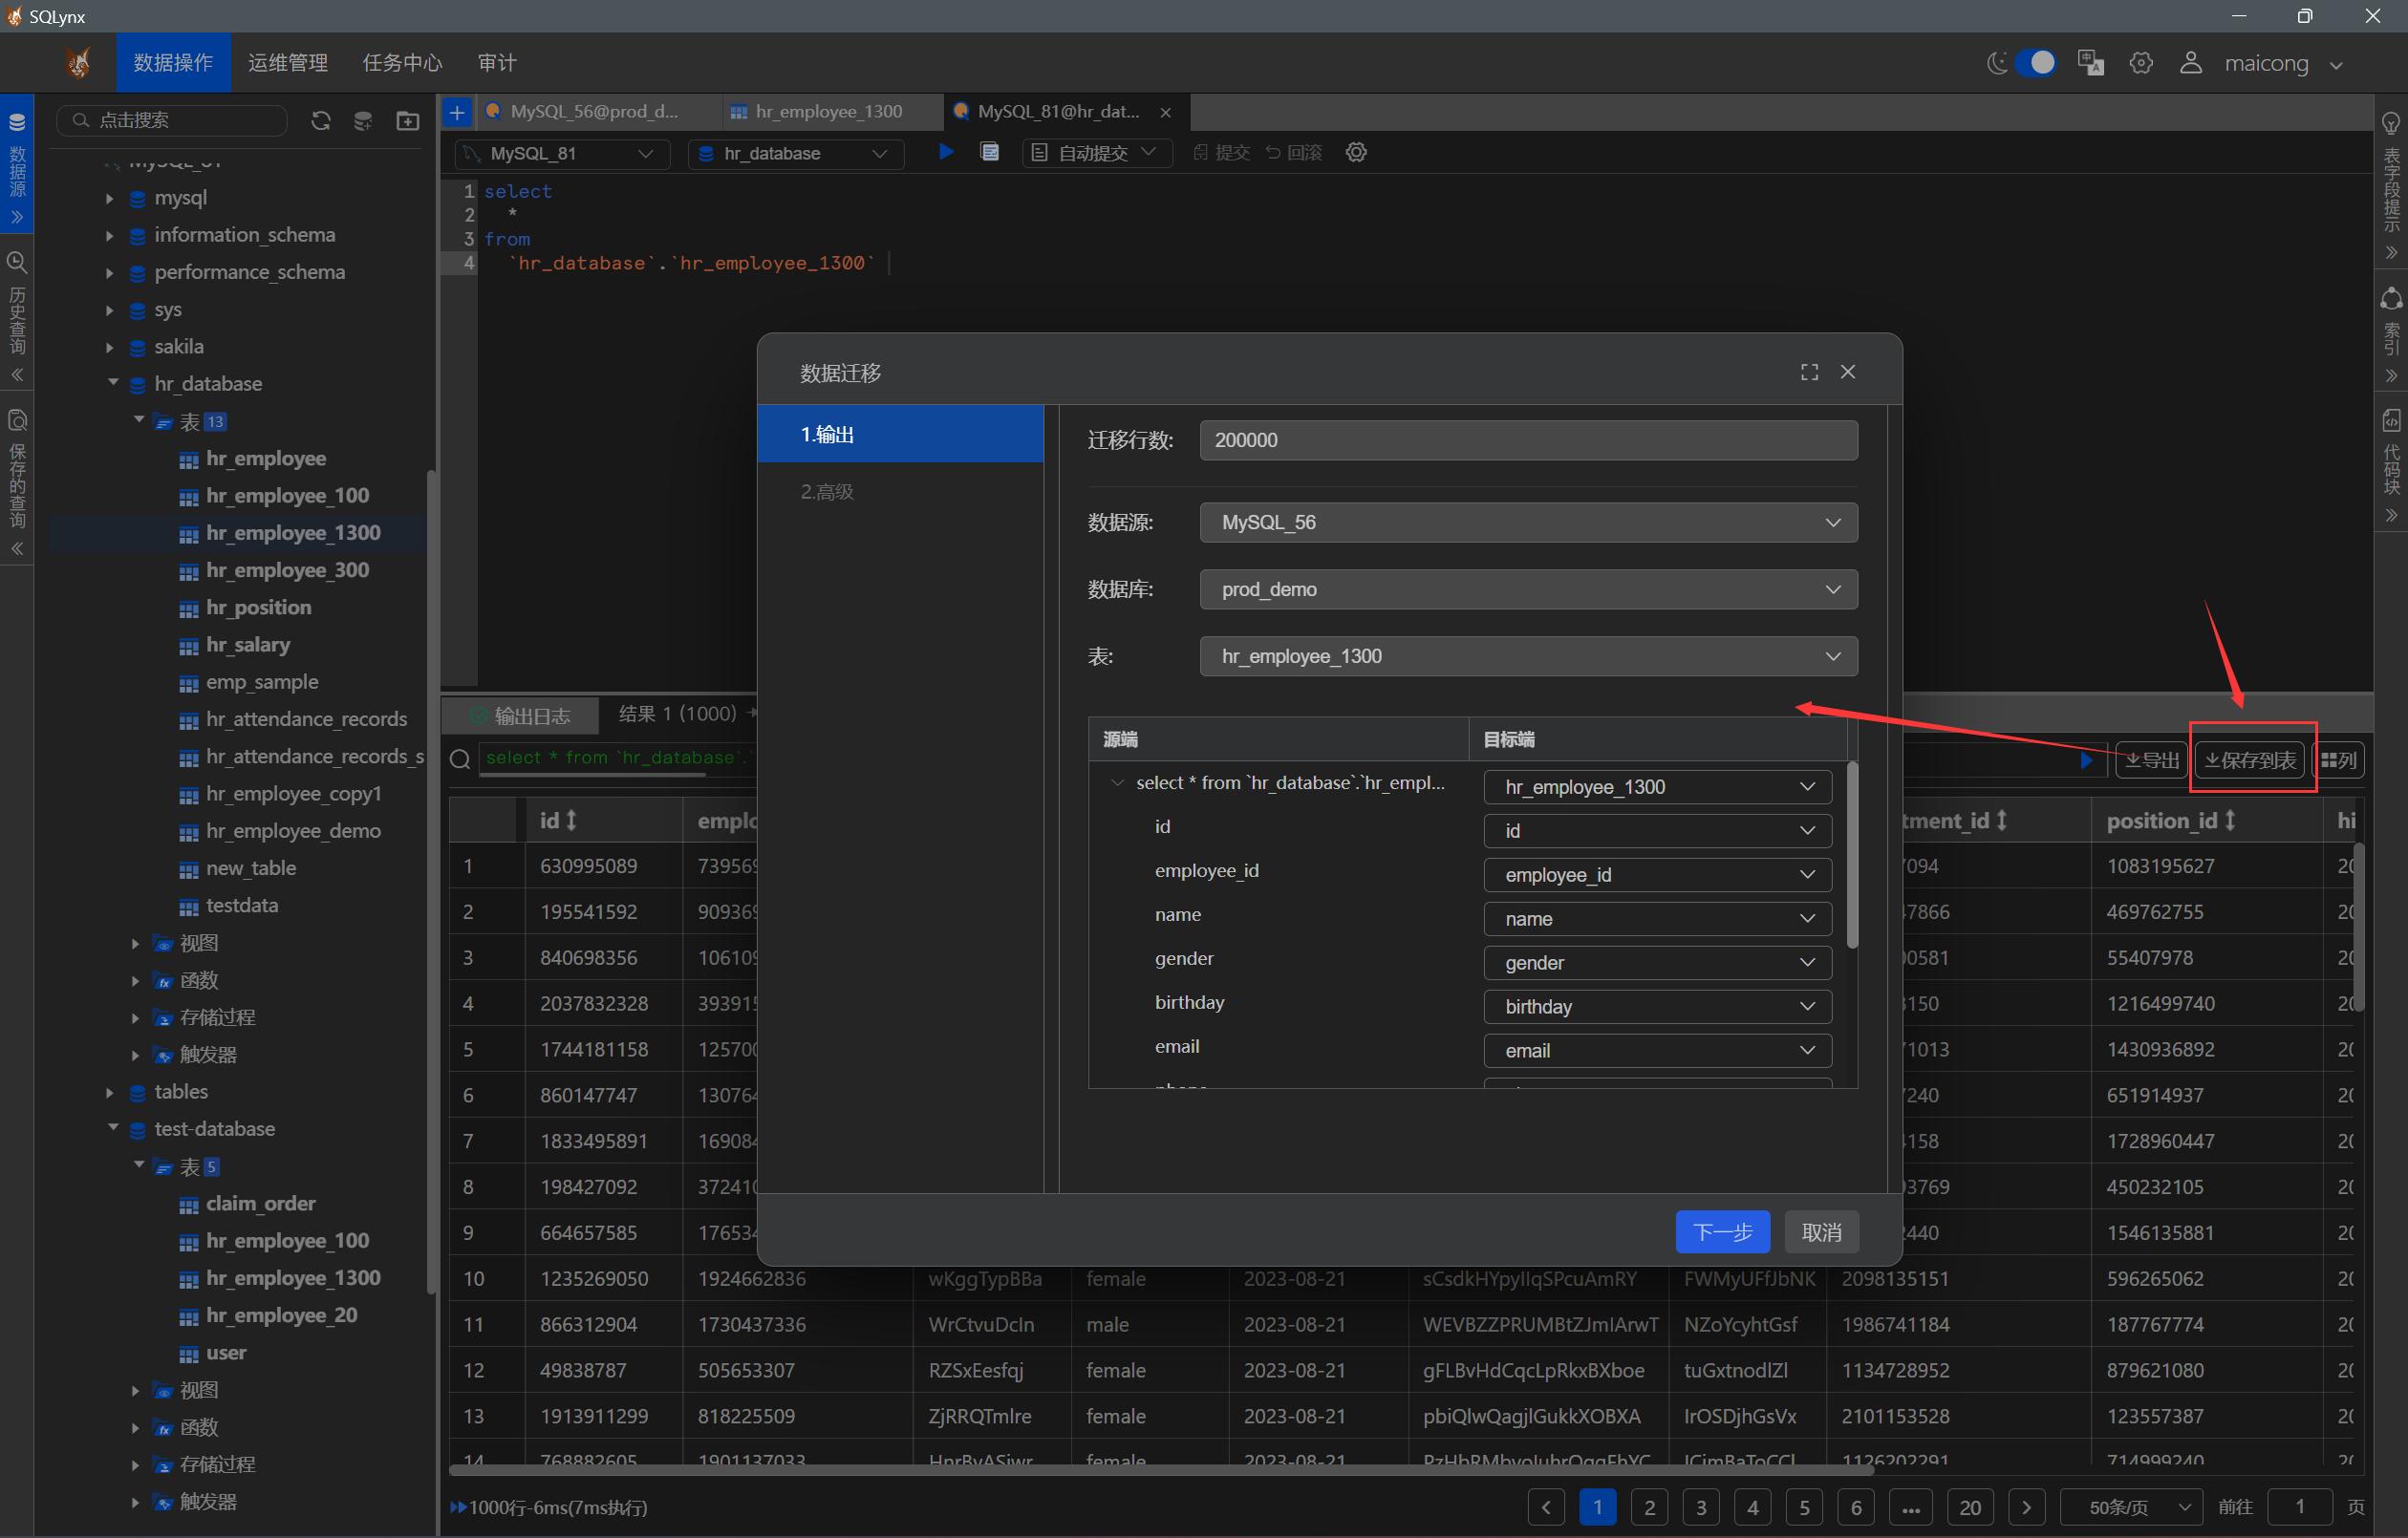Click the 列 columns button
This screenshot has width=2408, height=1538.
point(2339,760)
